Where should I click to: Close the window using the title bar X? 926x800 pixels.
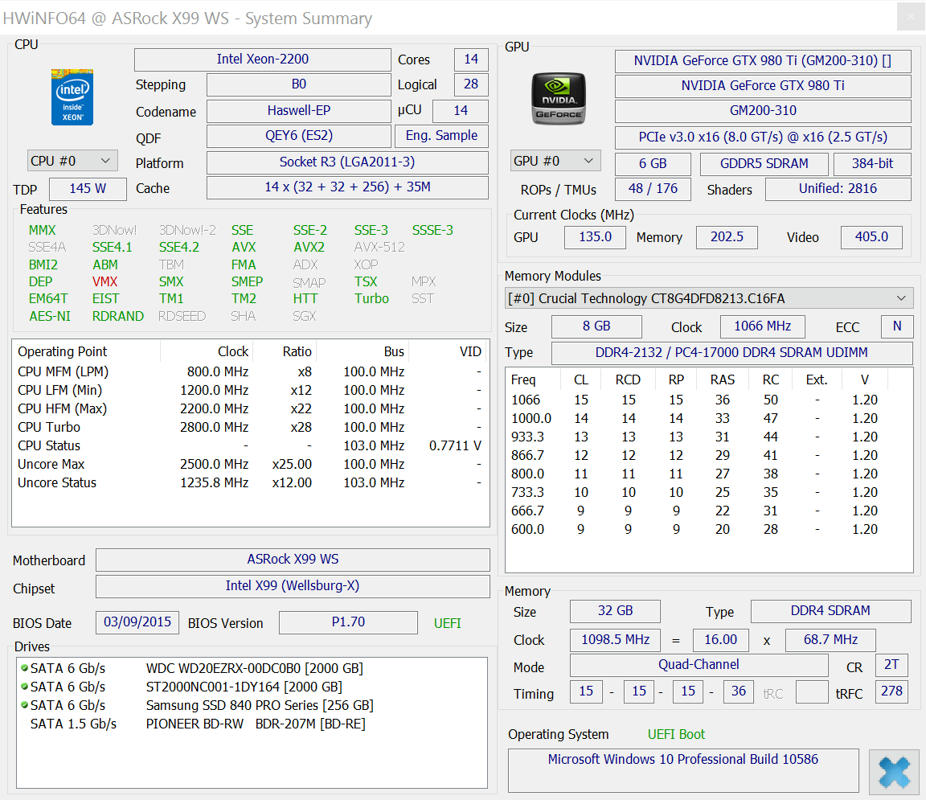[x=908, y=17]
